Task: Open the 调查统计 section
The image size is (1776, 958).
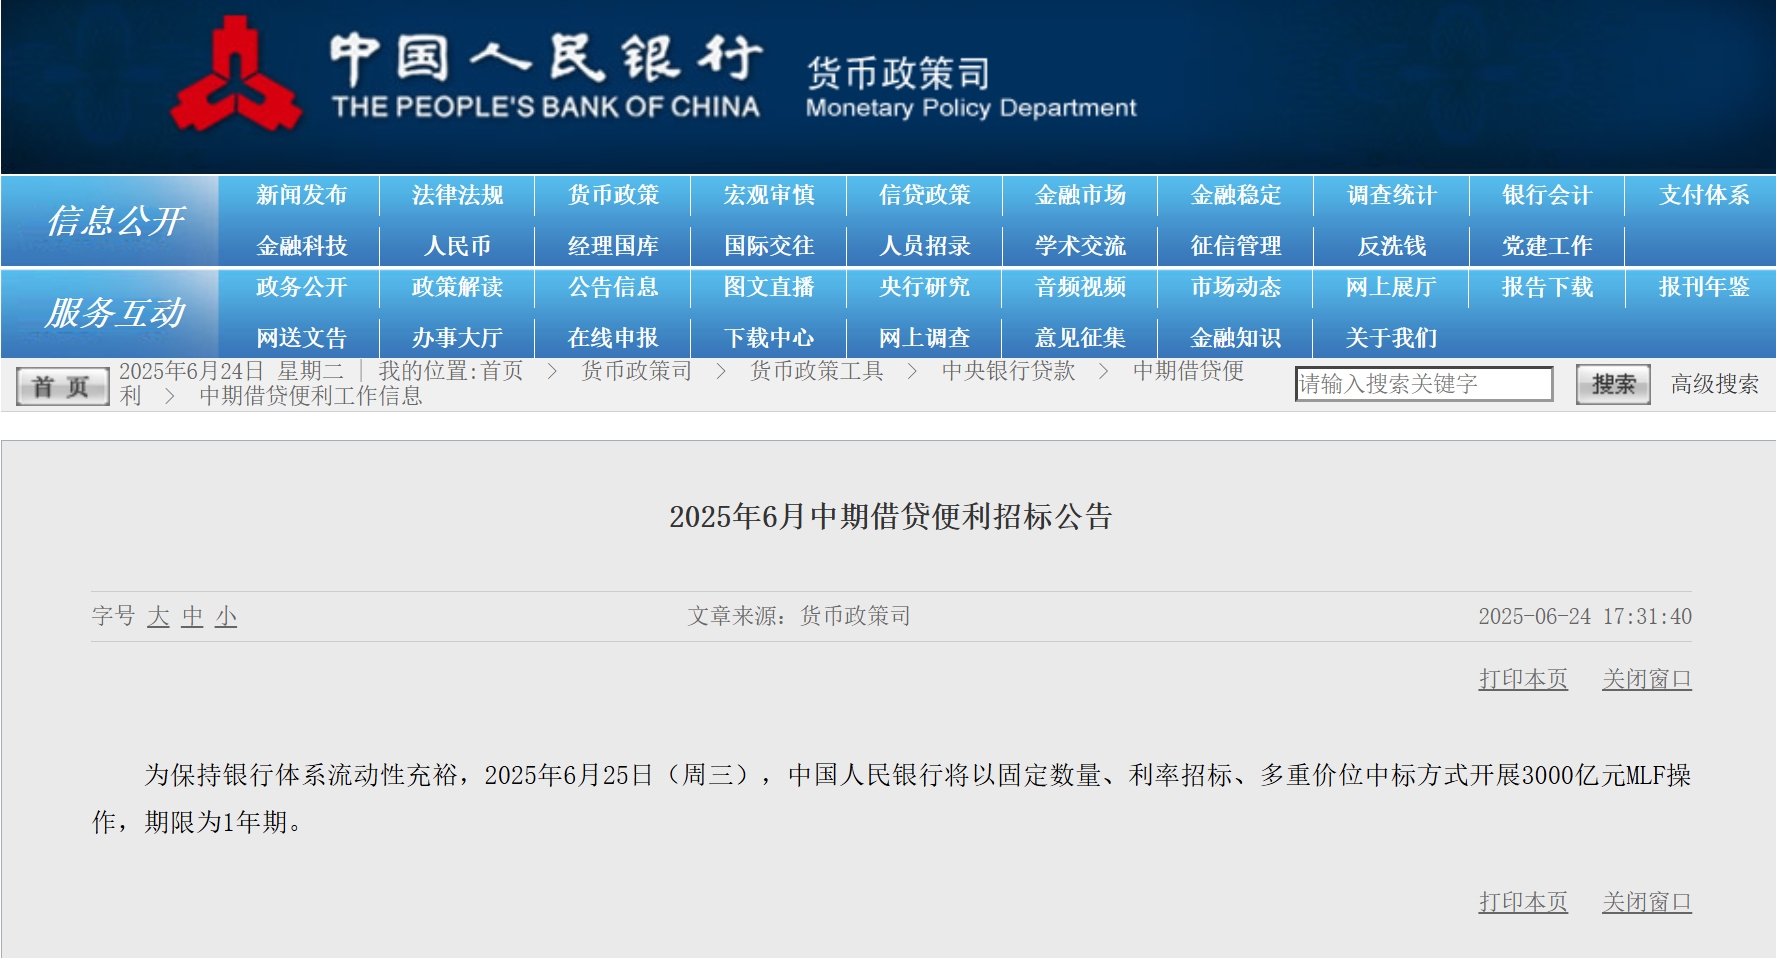Action: (1392, 195)
